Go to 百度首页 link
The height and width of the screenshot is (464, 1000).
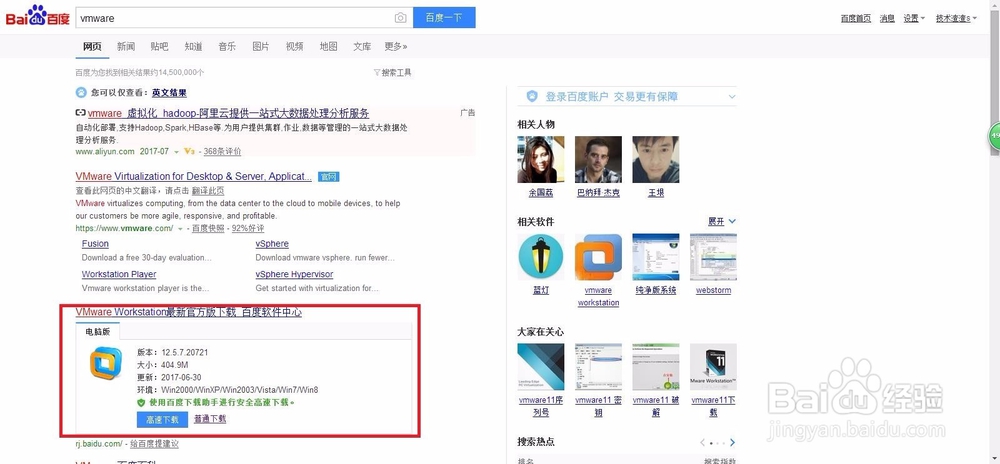(856, 18)
